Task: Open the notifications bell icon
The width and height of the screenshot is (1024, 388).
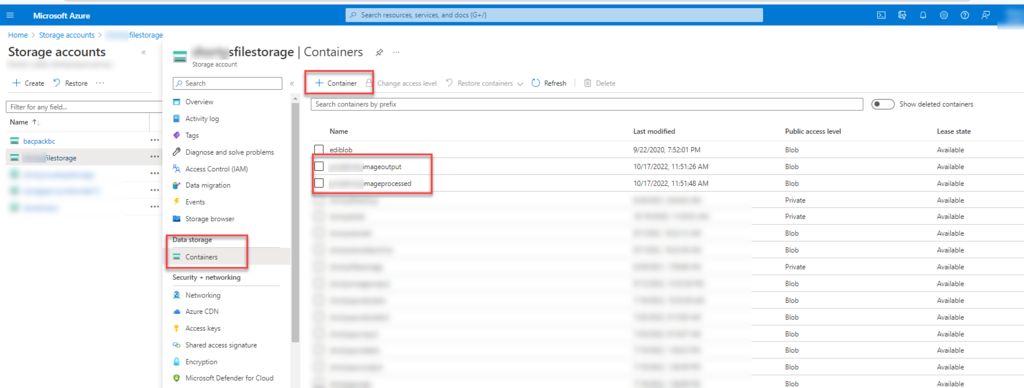Action: [x=923, y=15]
